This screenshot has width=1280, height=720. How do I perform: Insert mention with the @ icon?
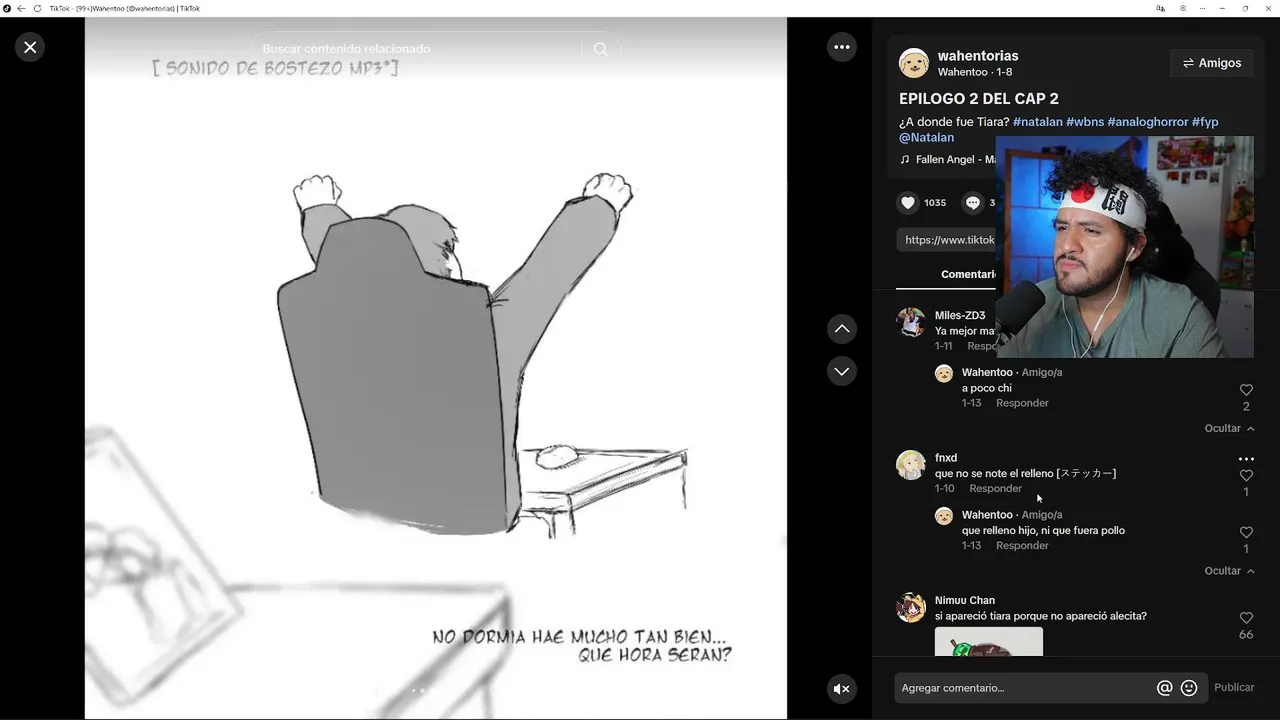click(x=1164, y=688)
